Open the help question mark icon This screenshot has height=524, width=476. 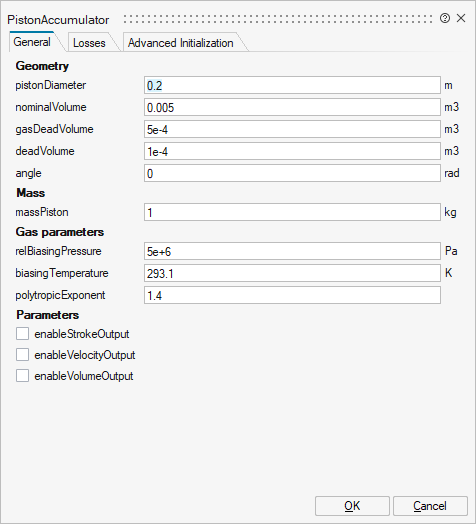coord(445,18)
